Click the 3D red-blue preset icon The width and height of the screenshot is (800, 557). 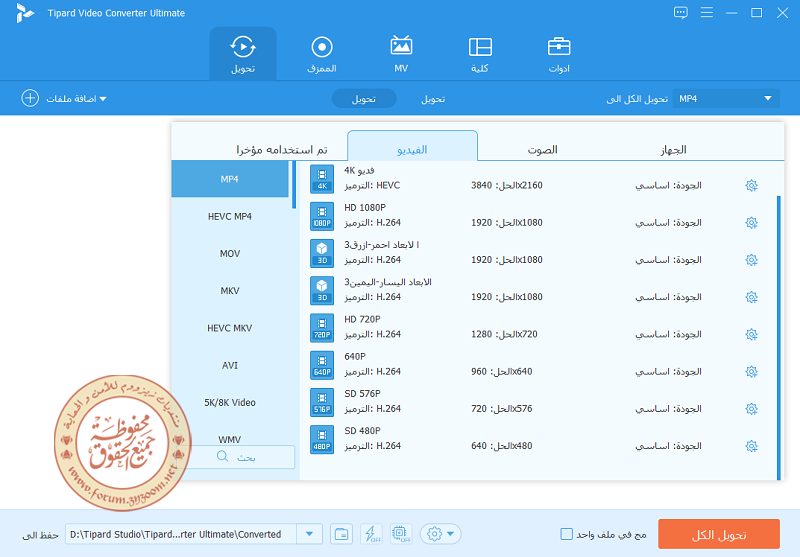pos(322,254)
